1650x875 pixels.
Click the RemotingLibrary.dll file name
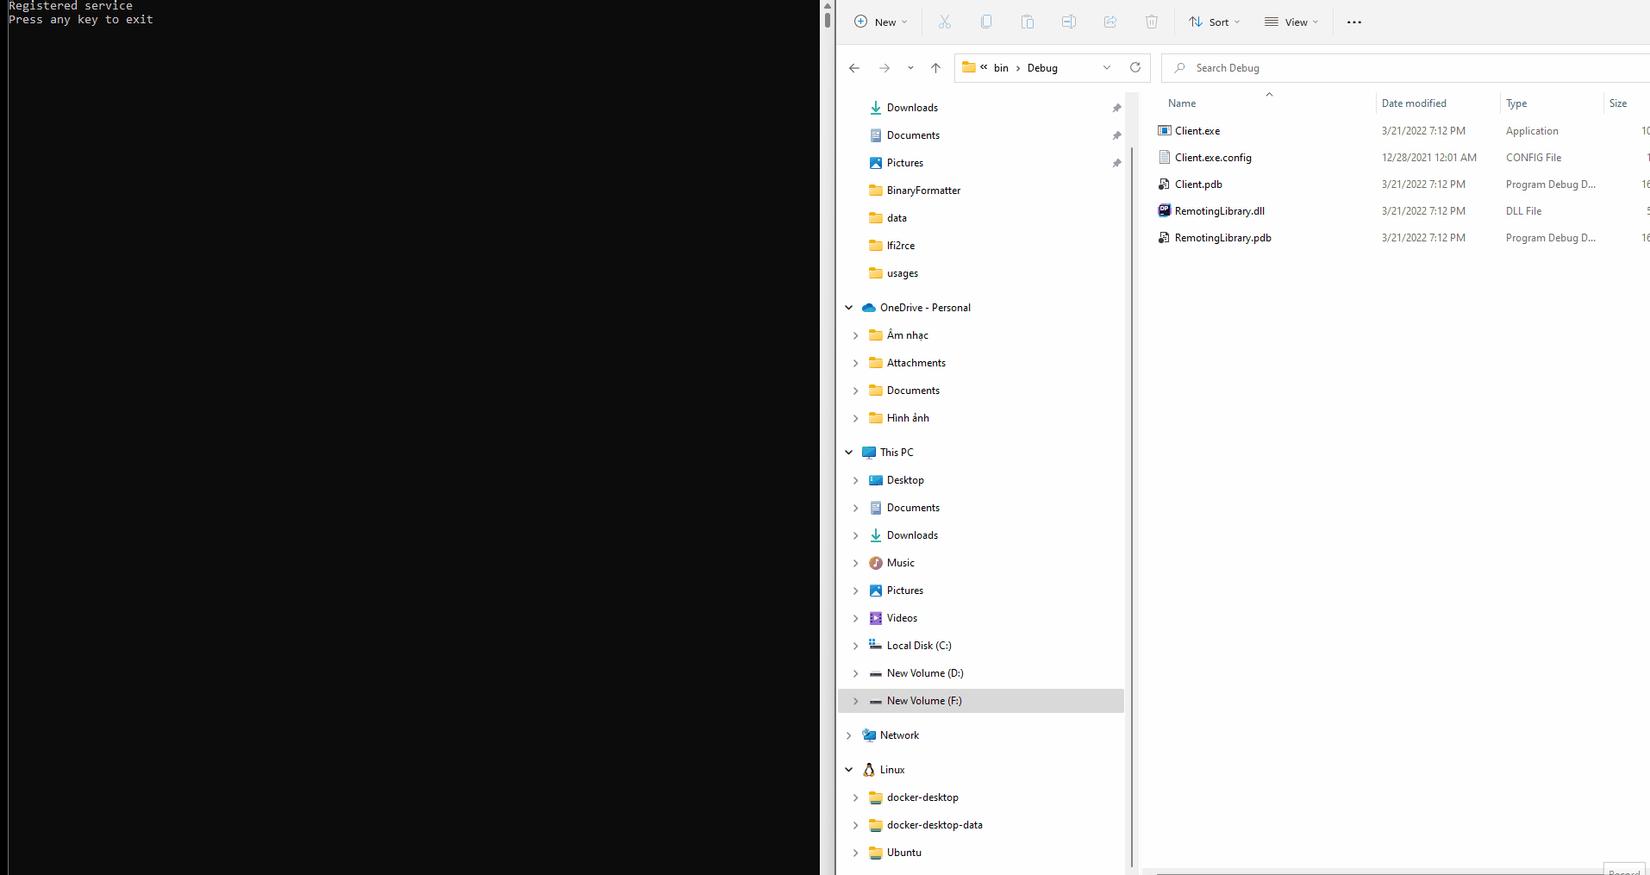click(x=1220, y=211)
